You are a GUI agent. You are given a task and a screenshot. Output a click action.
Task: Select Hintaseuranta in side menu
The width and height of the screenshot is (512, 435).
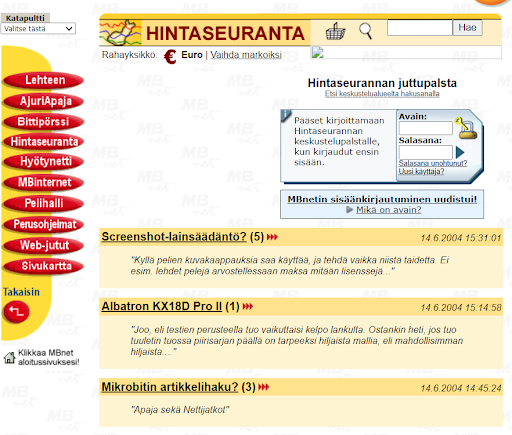(x=43, y=142)
